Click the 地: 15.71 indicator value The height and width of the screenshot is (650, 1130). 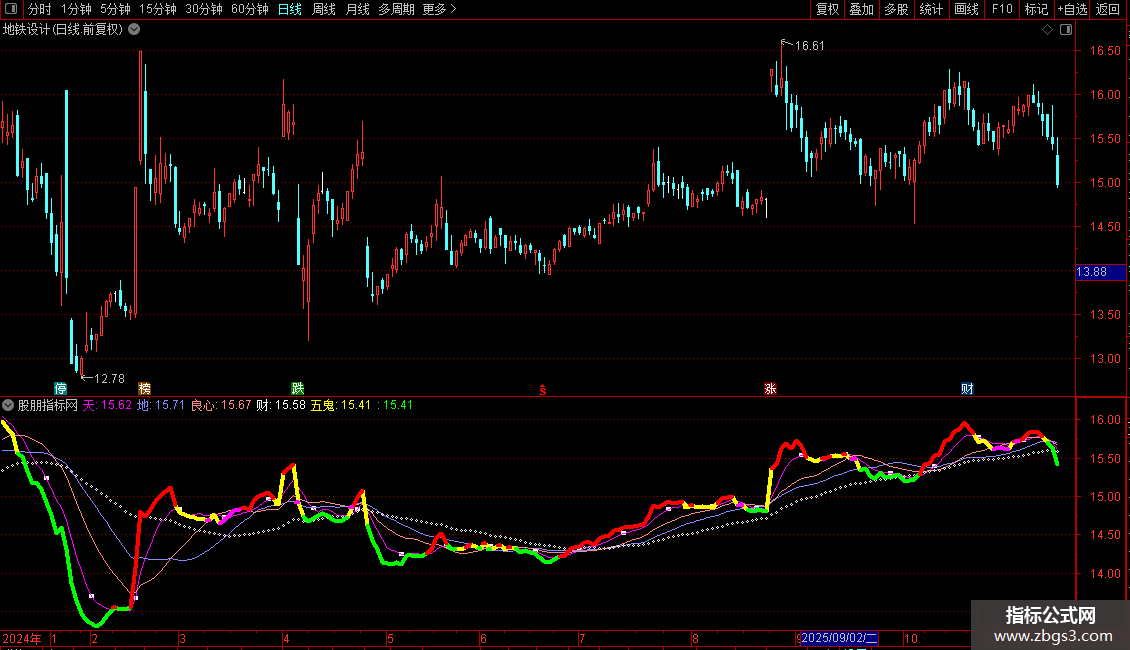(x=161, y=405)
